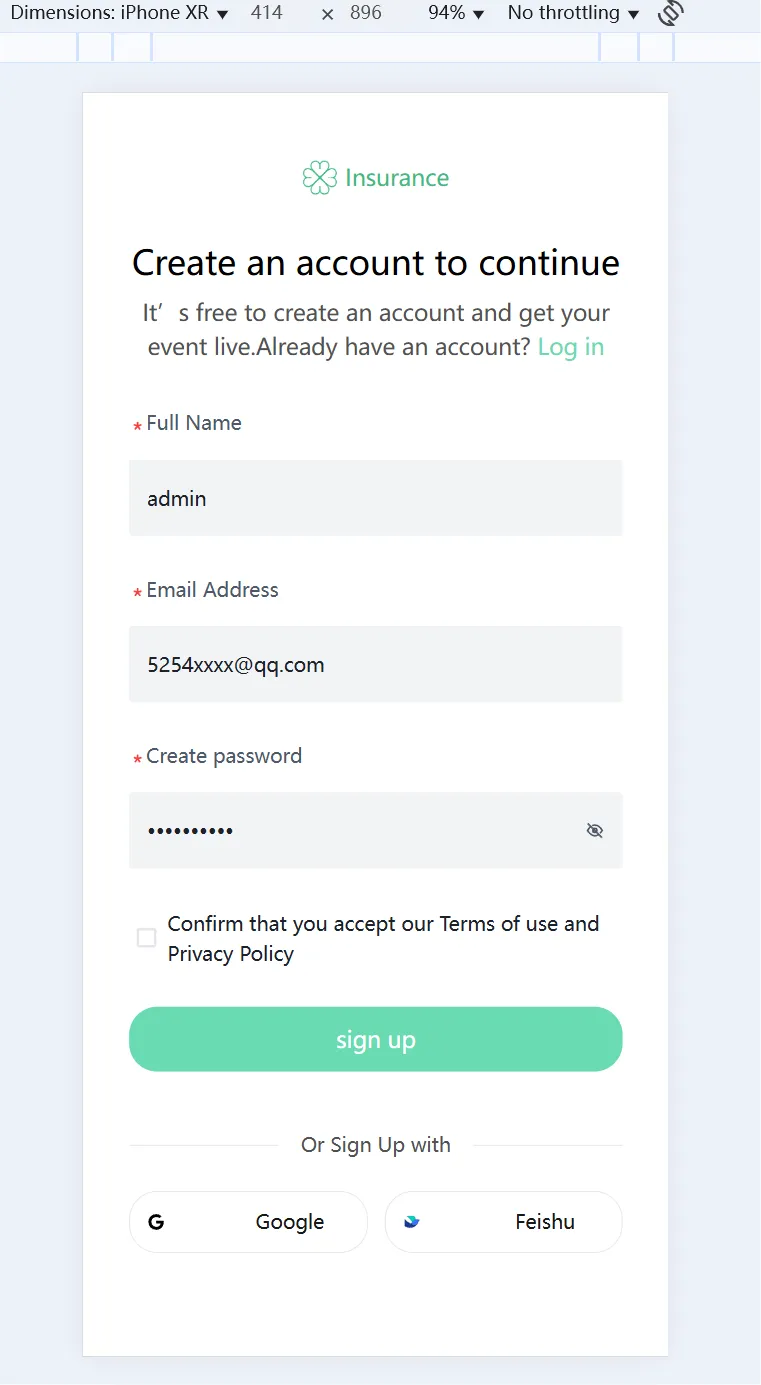Click the Feishu logo icon
The height and width of the screenshot is (1385, 761).
(411, 1222)
